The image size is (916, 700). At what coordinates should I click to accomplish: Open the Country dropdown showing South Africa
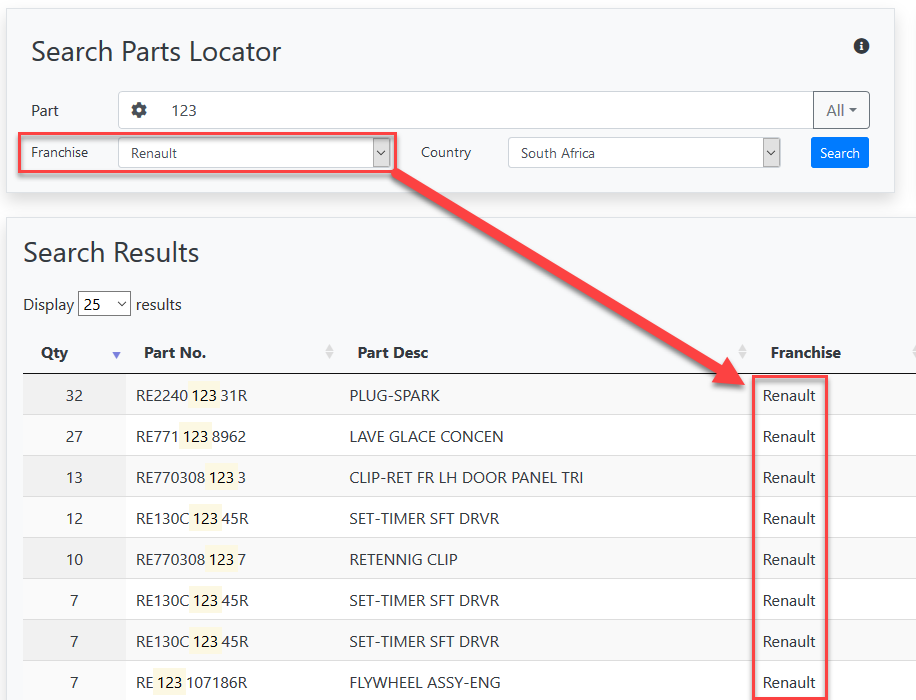(x=644, y=153)
